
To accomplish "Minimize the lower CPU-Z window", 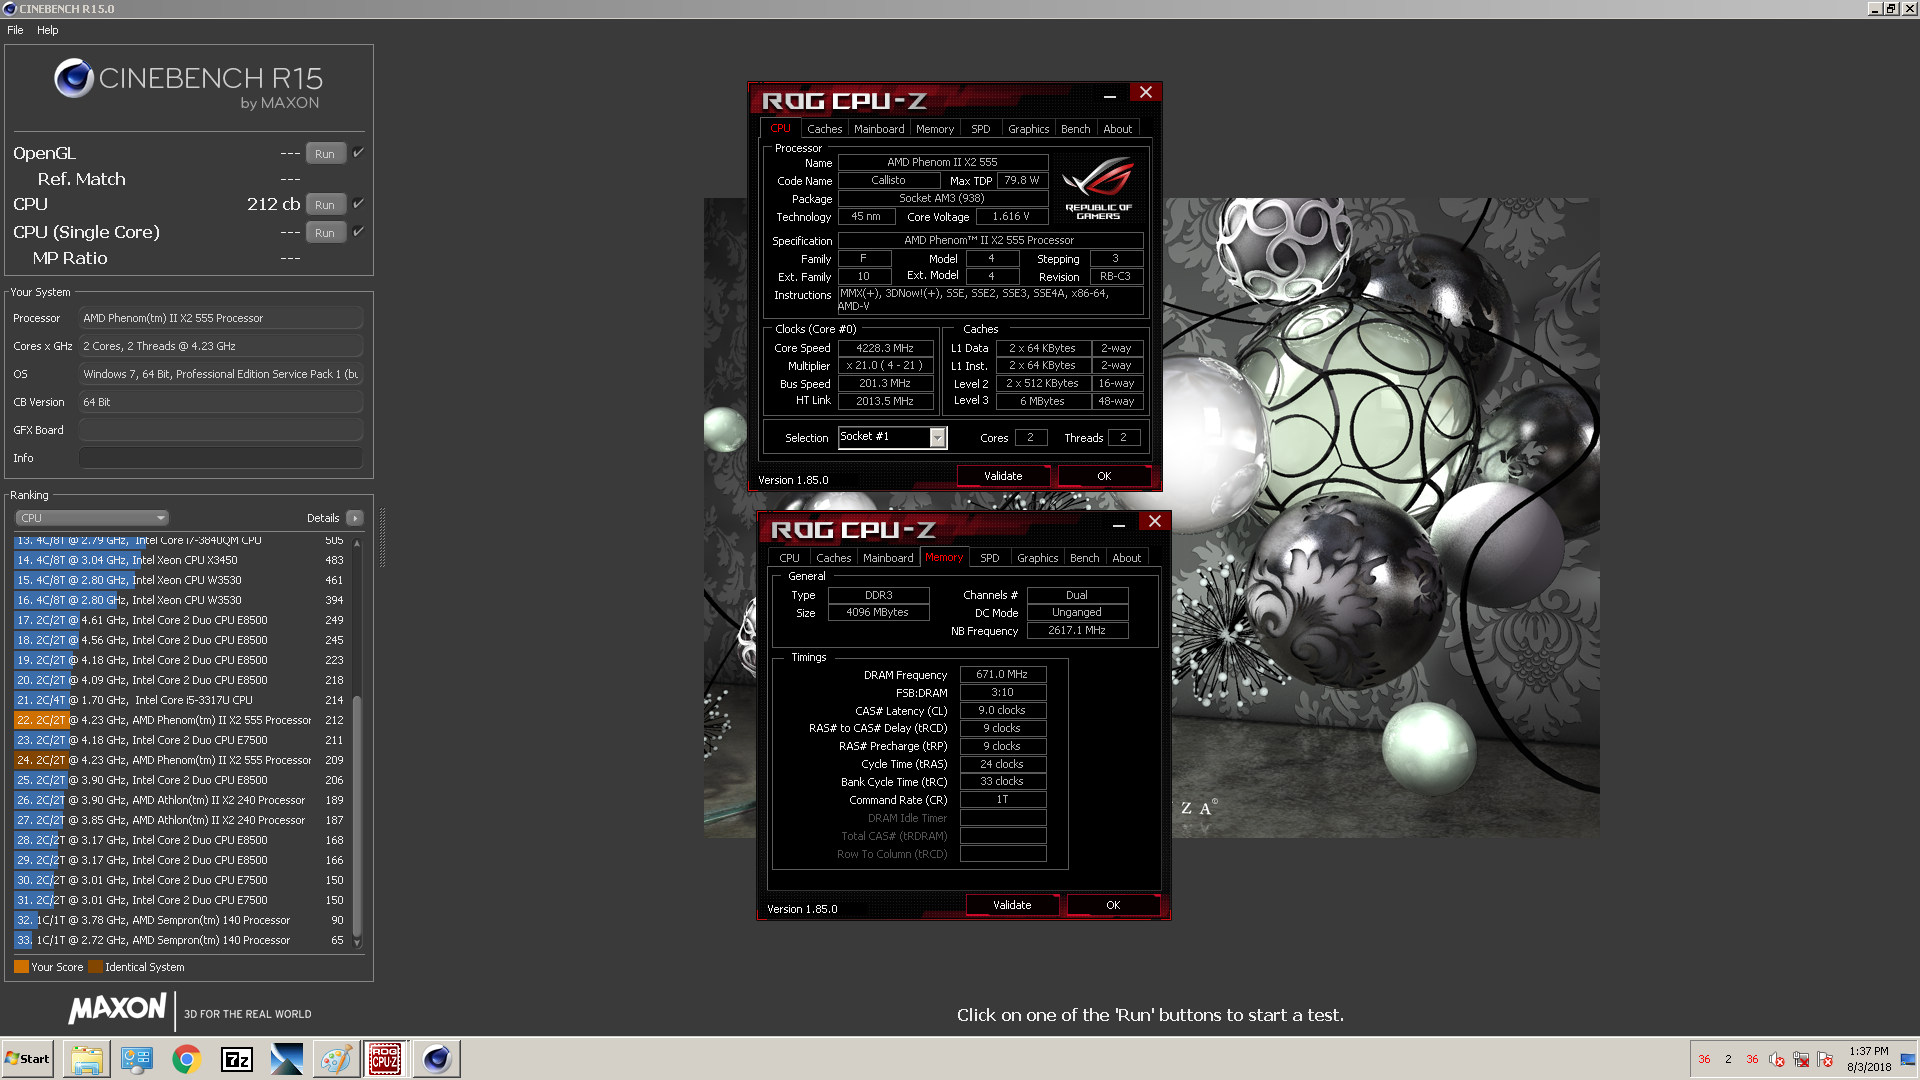I will coord(1119,524).
